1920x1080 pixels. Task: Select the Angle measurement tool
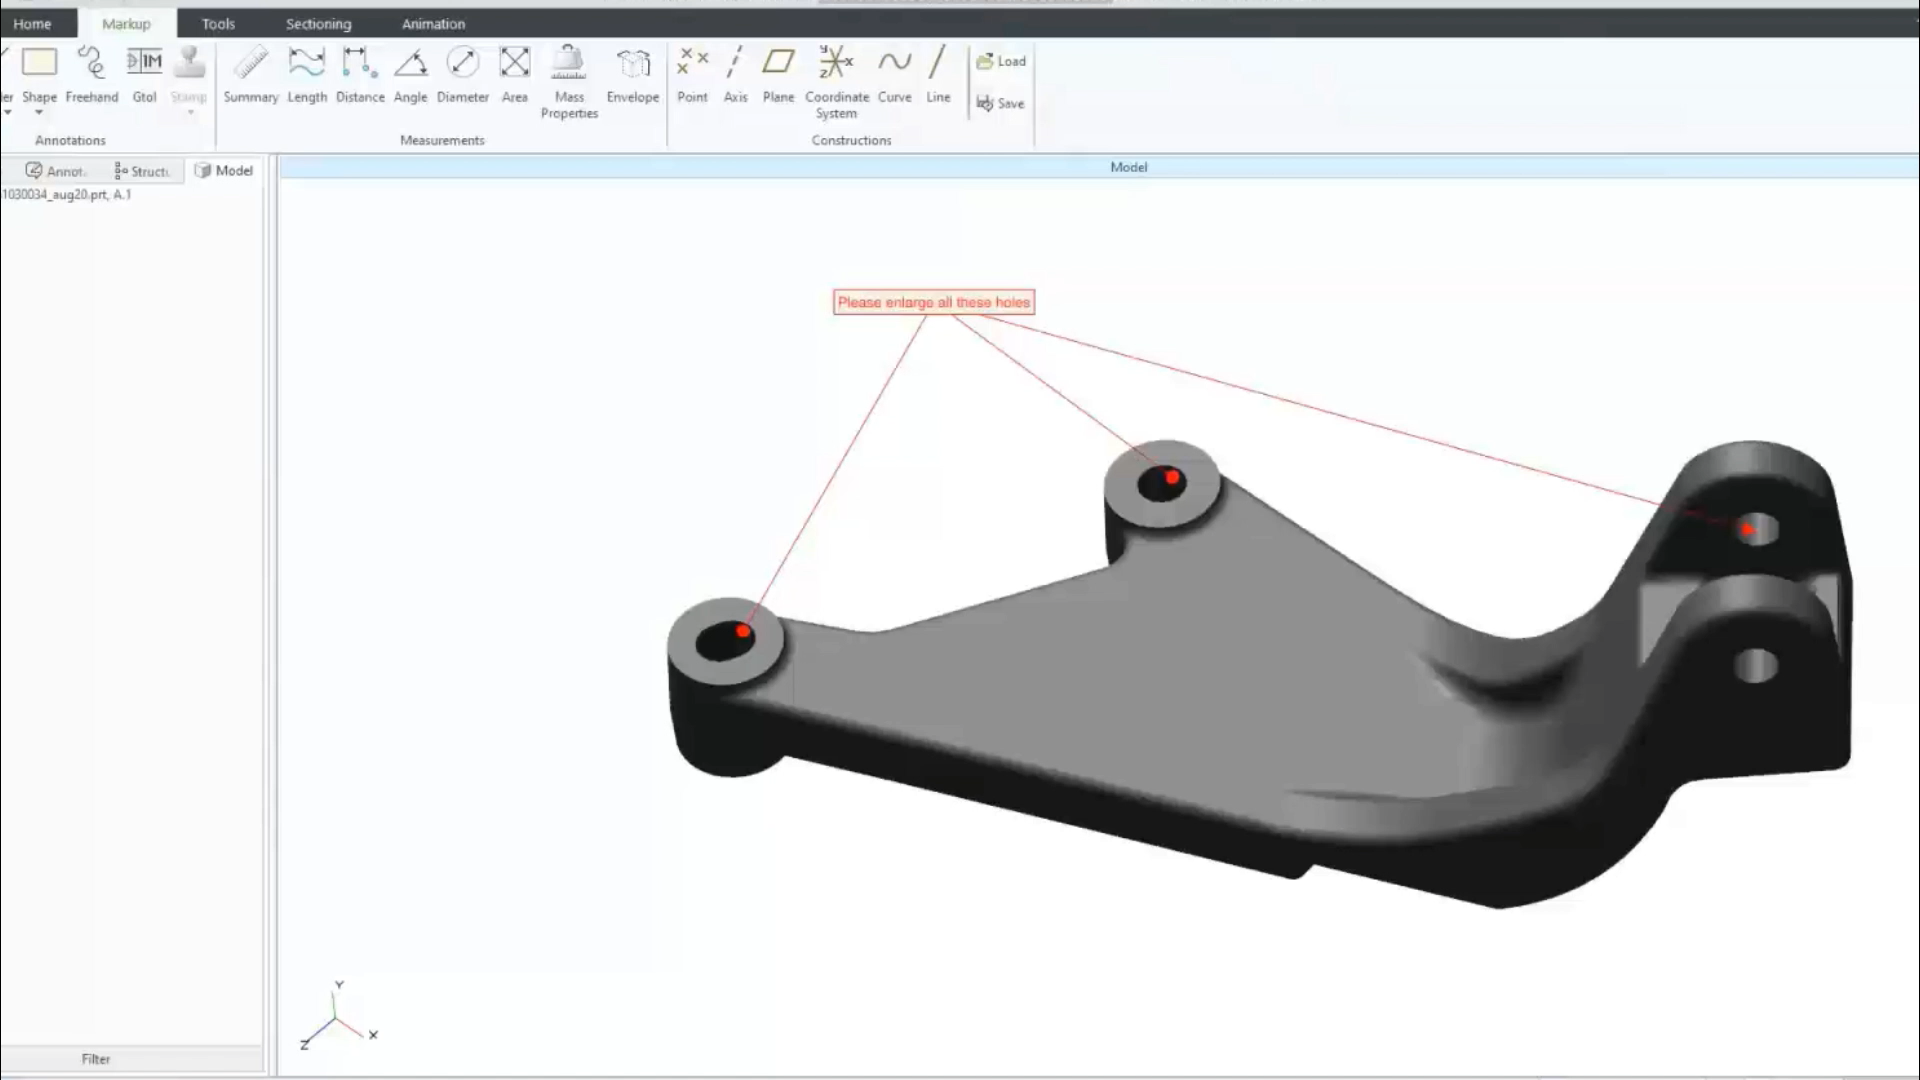point(410,75)
